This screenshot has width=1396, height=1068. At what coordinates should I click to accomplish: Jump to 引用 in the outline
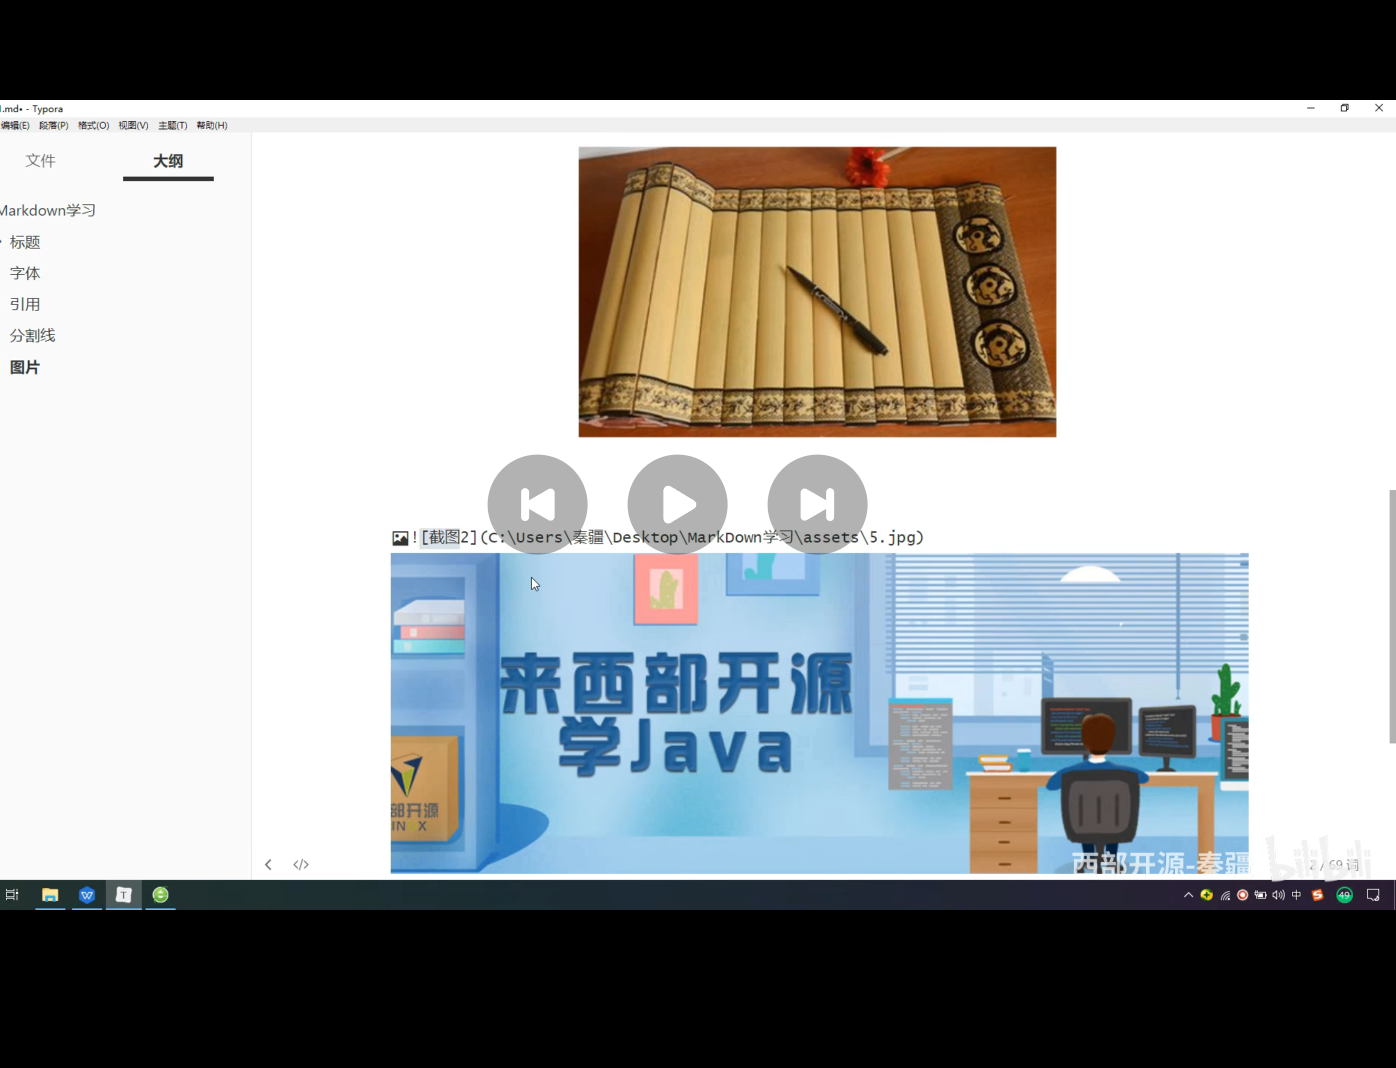pyautogui.click(x=25, y=304)
